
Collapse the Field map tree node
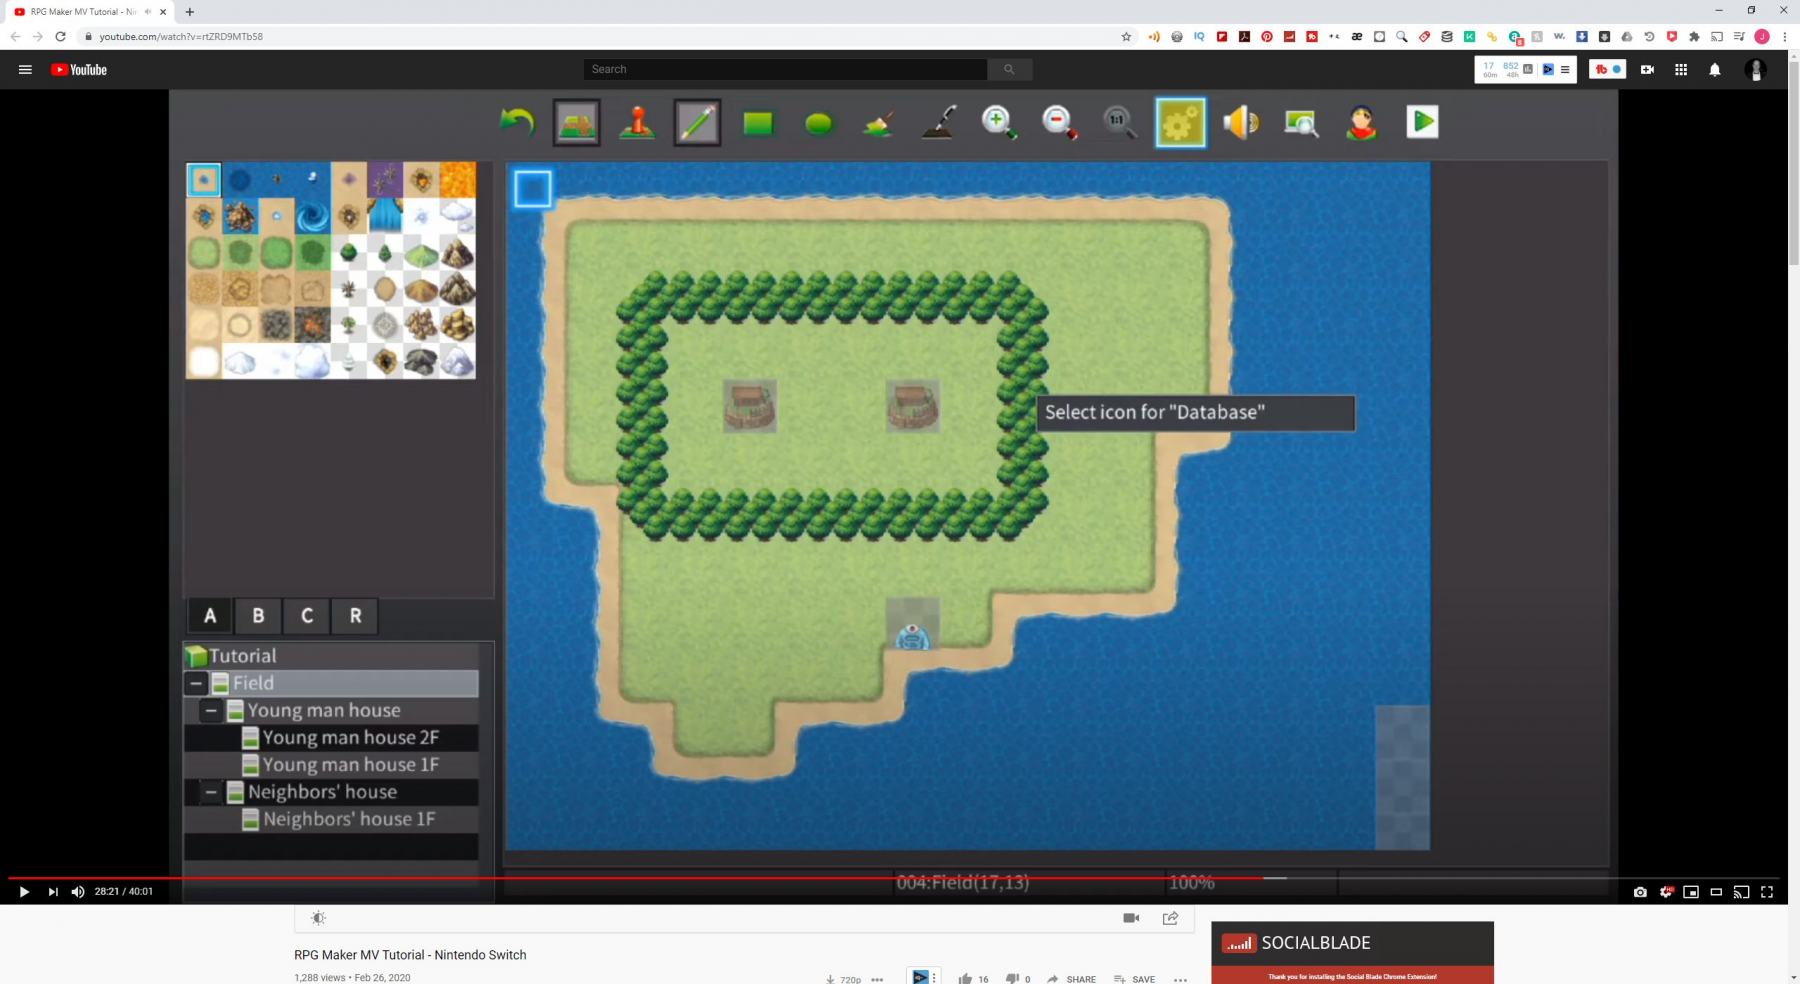[x=196, y=684]
